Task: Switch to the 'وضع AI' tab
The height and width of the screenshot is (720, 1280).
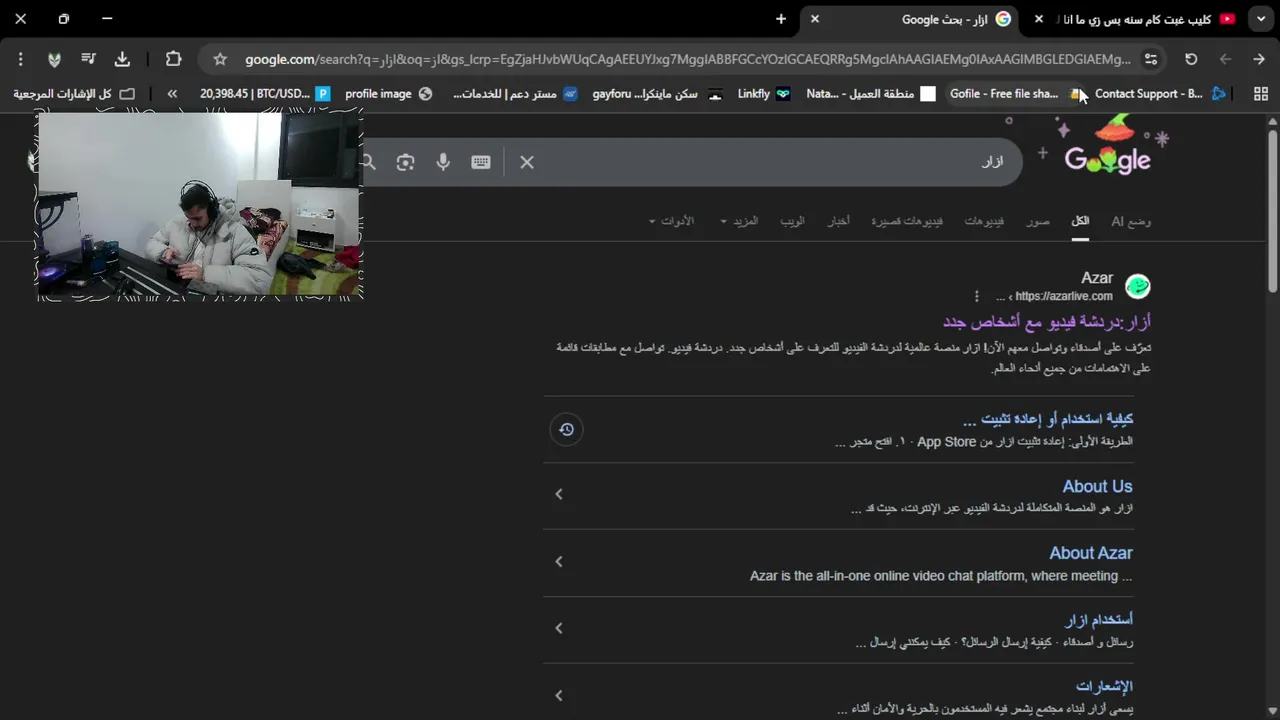Action: [1131, 221]
